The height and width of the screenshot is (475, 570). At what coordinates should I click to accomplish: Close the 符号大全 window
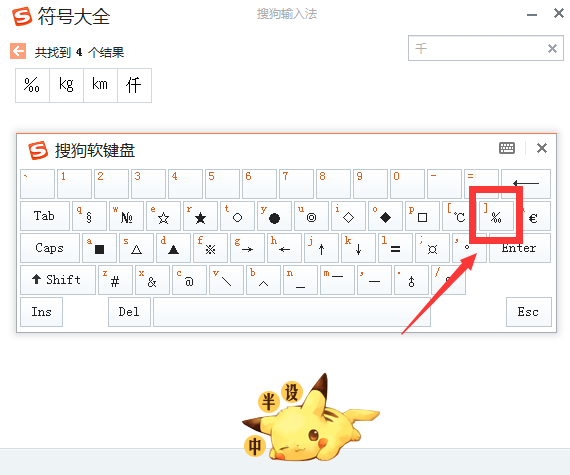(559, 13)
